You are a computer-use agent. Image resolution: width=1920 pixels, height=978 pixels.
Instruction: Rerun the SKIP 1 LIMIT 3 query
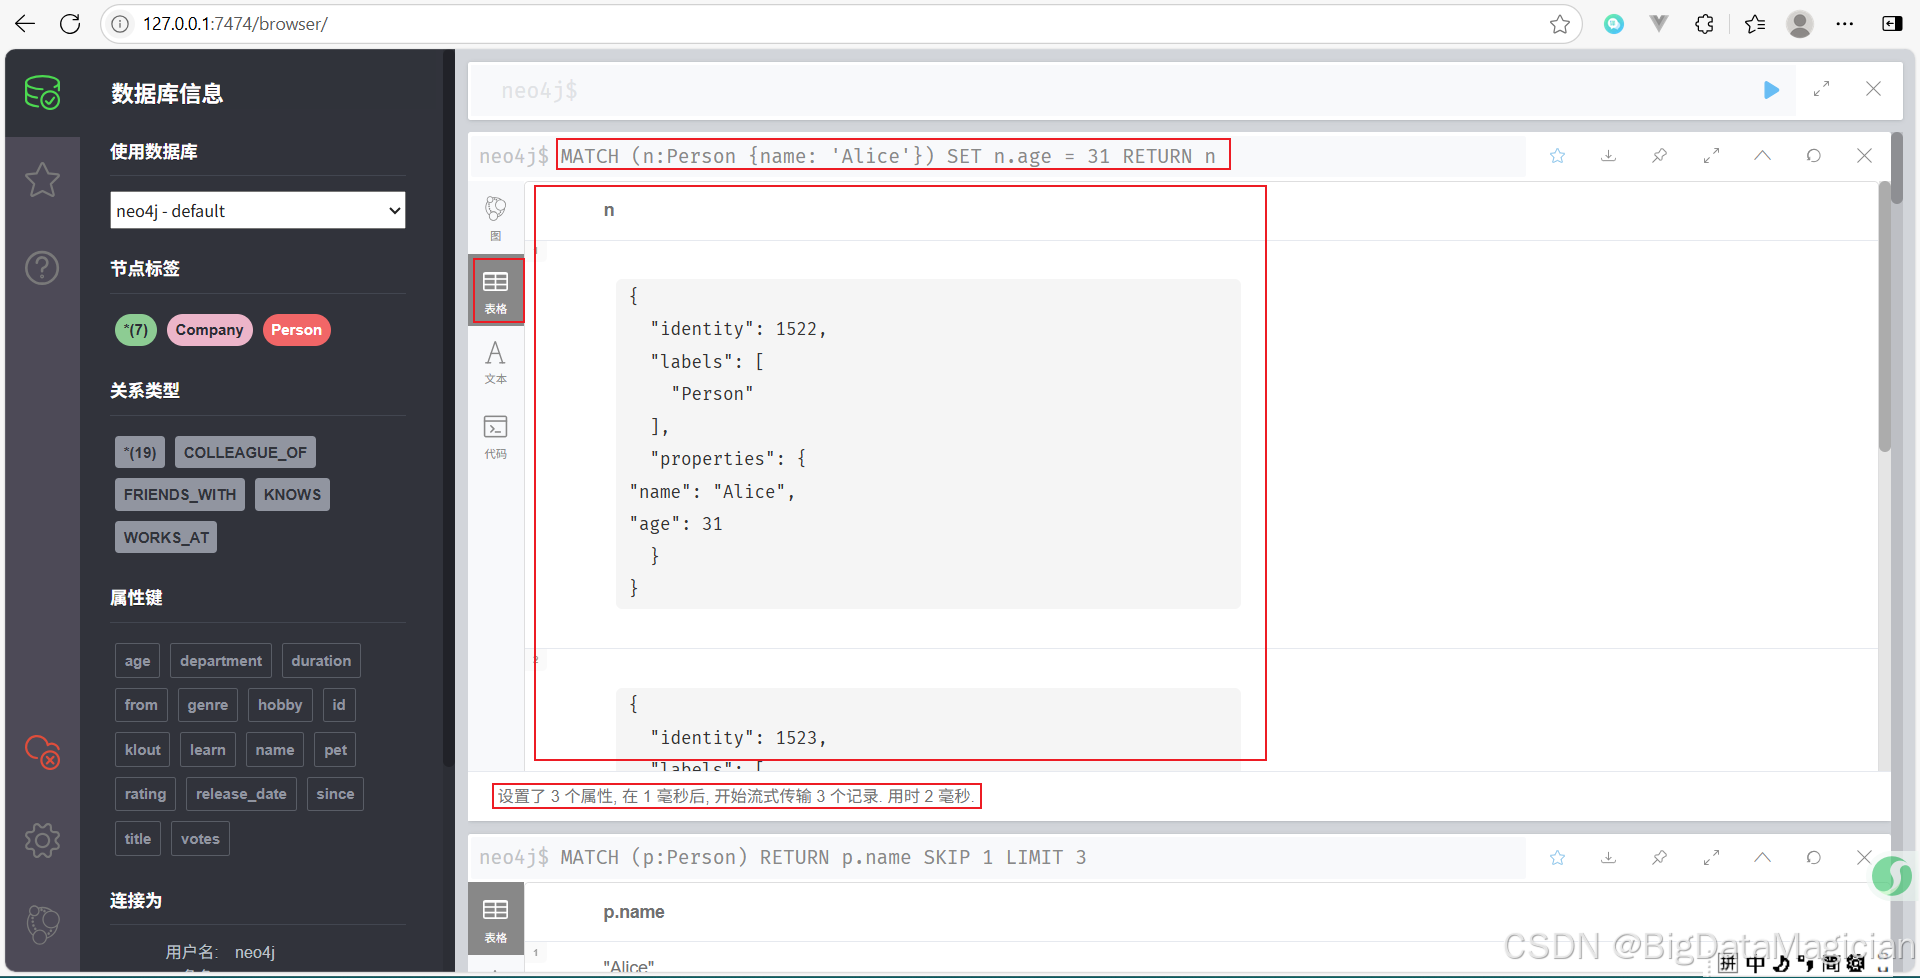tap(1813, 858)
